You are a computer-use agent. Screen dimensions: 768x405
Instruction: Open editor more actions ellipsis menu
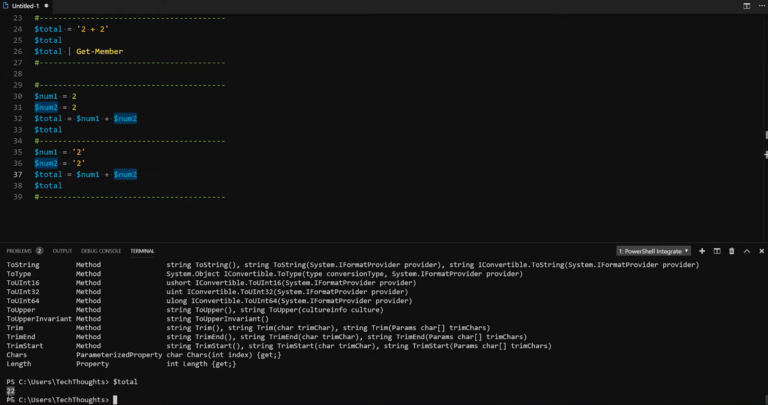pos(760,6)
